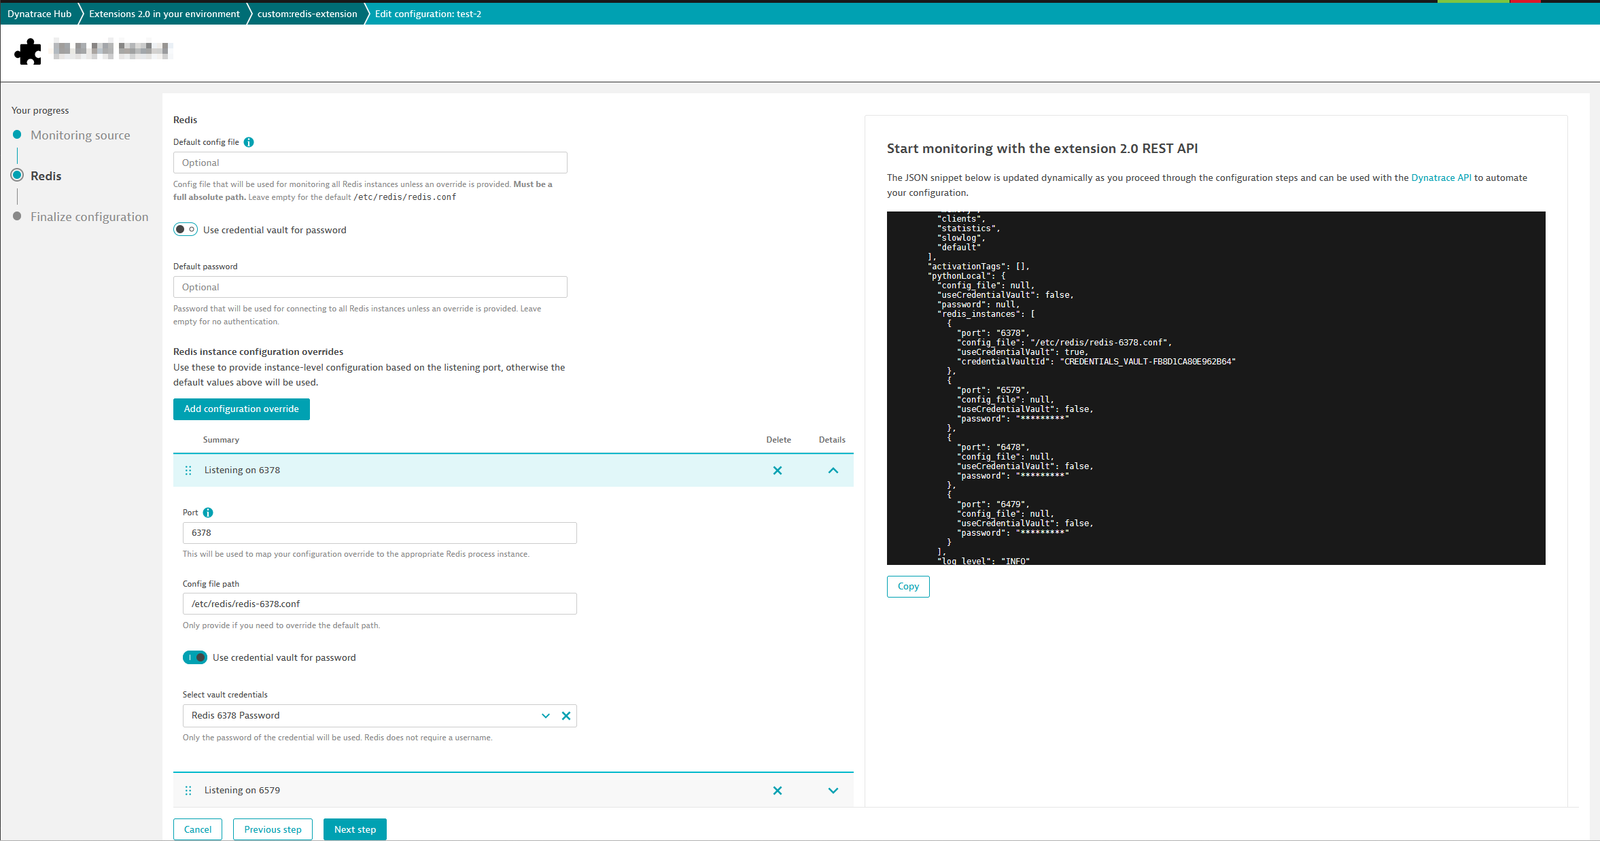Click the Summary column header

point(221,440)
